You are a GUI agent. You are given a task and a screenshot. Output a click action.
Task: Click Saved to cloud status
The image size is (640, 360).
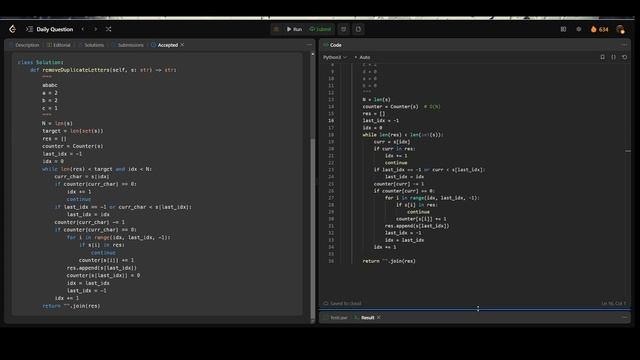point(342,303)
